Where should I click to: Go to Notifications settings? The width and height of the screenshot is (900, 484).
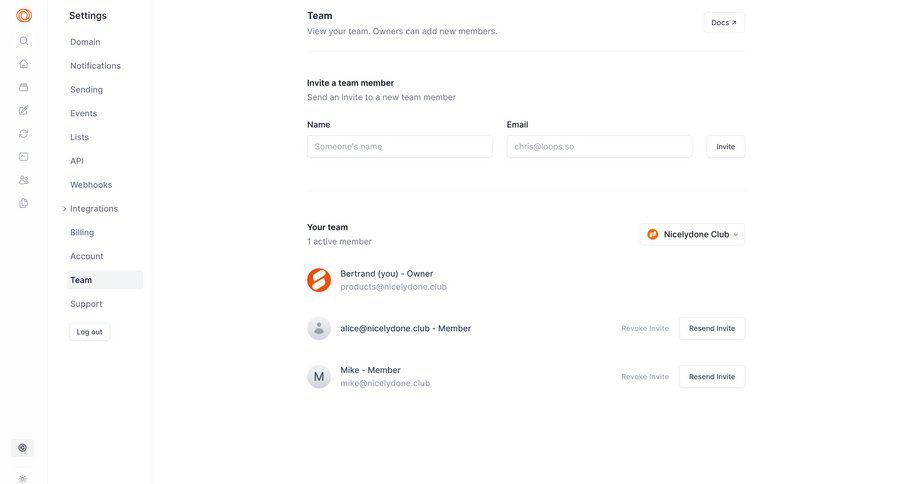click(x=95, y=66)
